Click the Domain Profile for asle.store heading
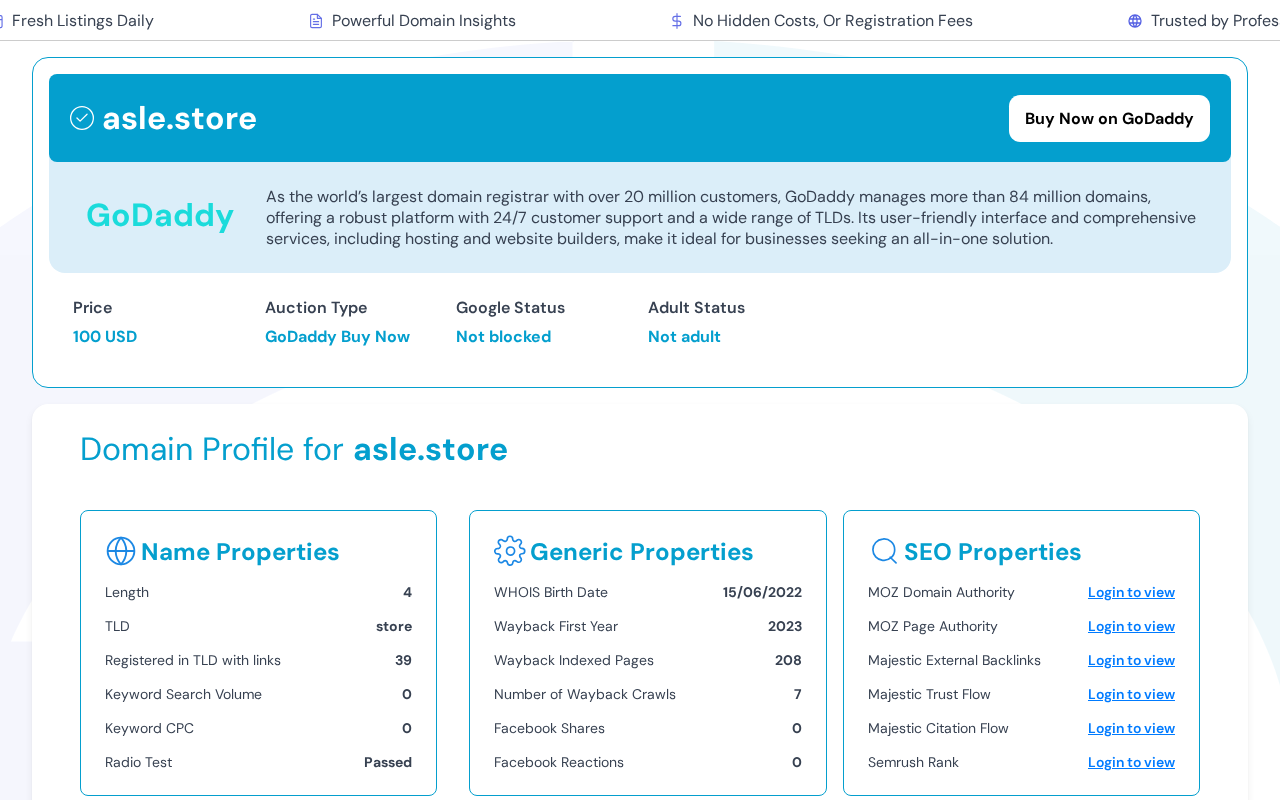This screenshot has height=800, width=1280. 294,449
